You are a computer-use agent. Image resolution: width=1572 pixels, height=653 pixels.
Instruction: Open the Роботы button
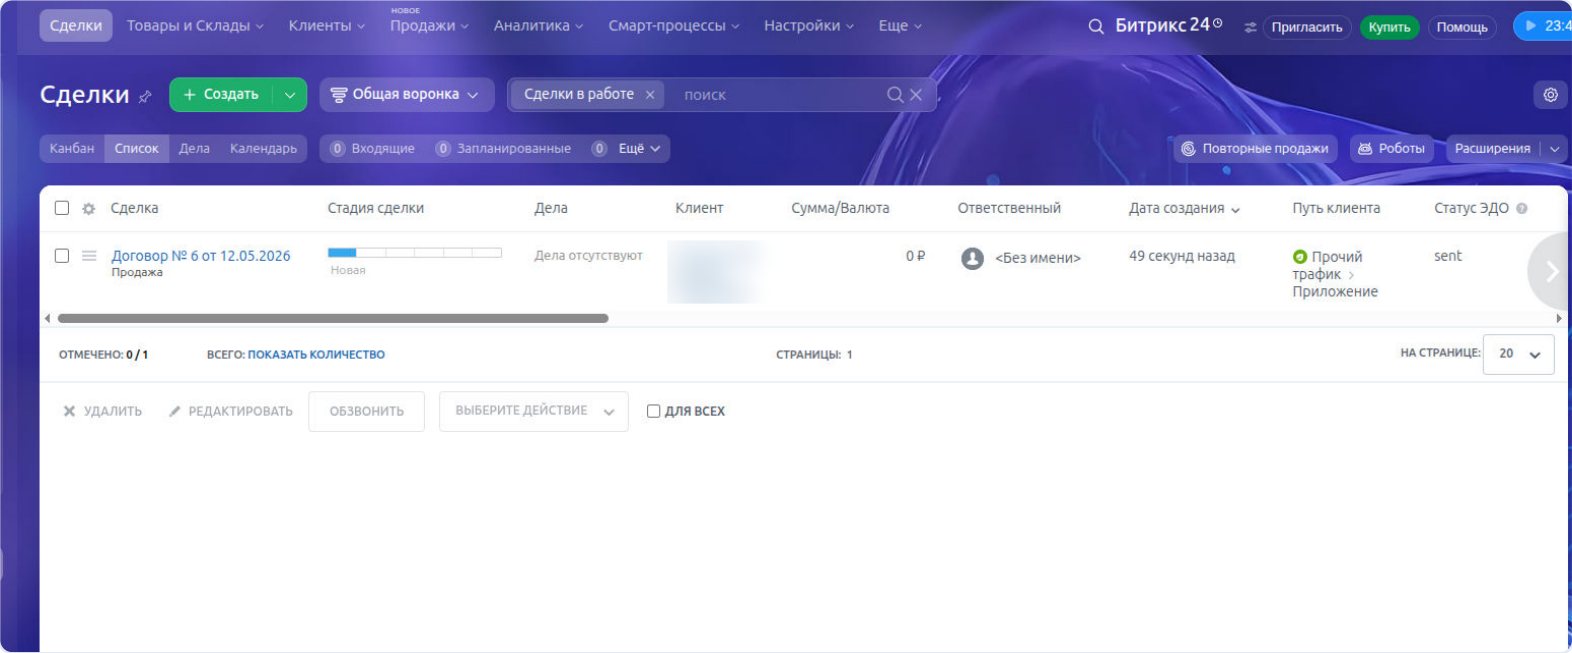pyautogui.click(x=1391, y=149)
